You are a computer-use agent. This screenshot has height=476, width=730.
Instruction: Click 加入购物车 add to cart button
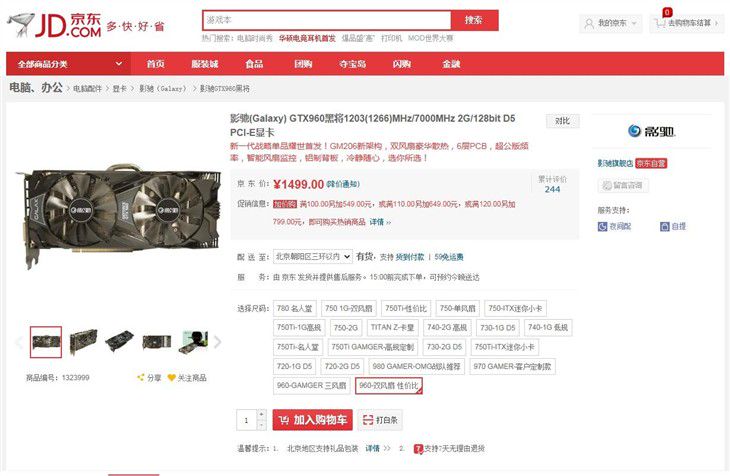coord(312,420)
